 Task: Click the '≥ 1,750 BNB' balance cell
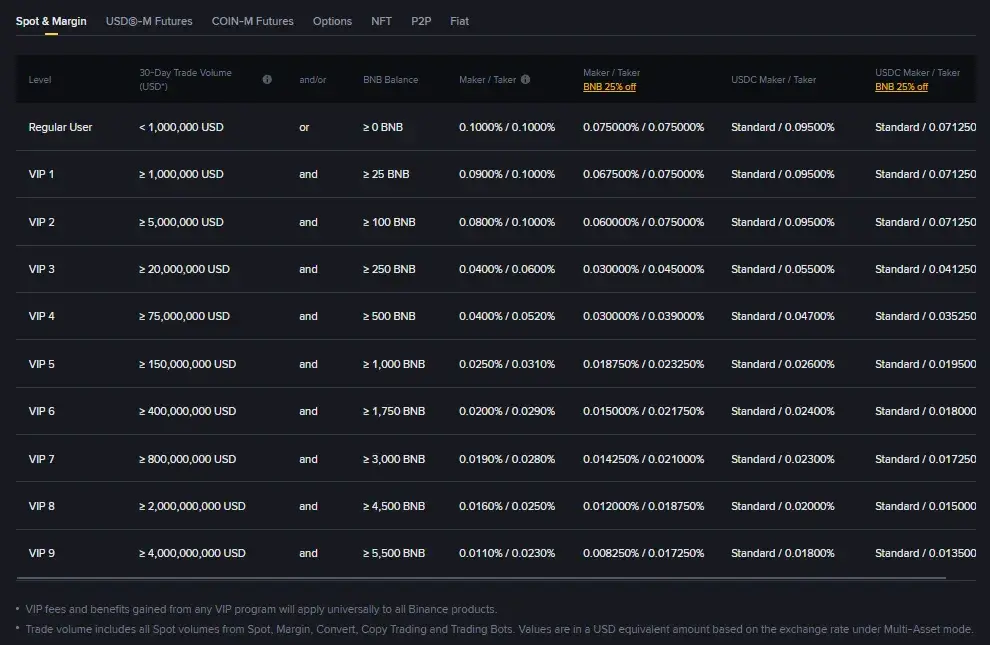pos(394,411)
